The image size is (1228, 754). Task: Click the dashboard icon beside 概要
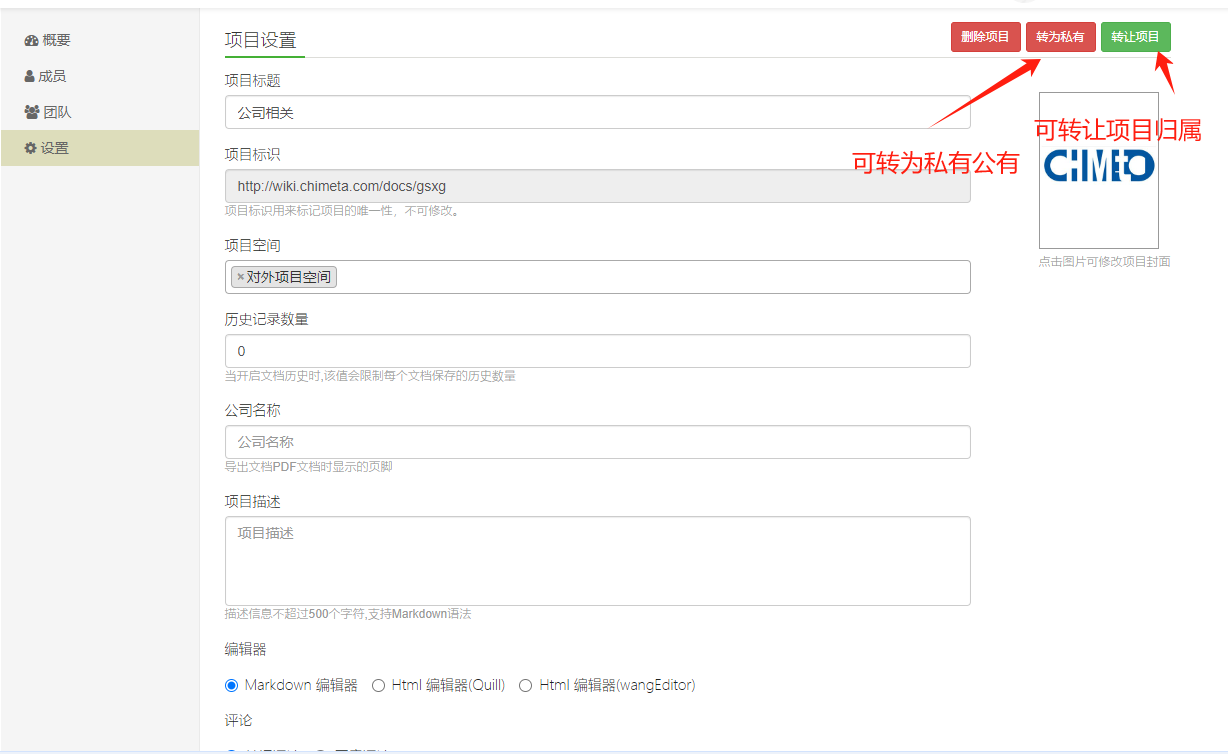[31, 41]
